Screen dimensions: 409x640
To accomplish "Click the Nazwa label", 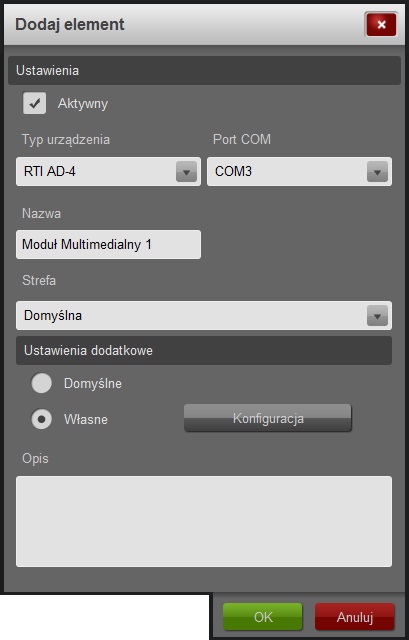I will pyautogui.click(x=41, y=213).
